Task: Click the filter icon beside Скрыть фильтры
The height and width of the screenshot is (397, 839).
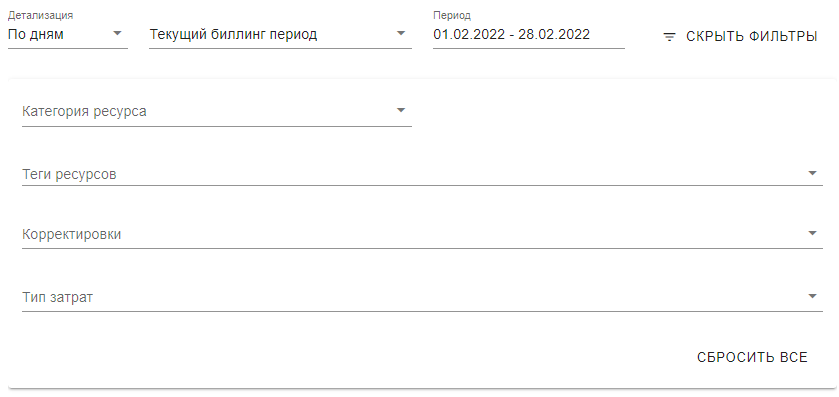Action: [x=669, y=37]
